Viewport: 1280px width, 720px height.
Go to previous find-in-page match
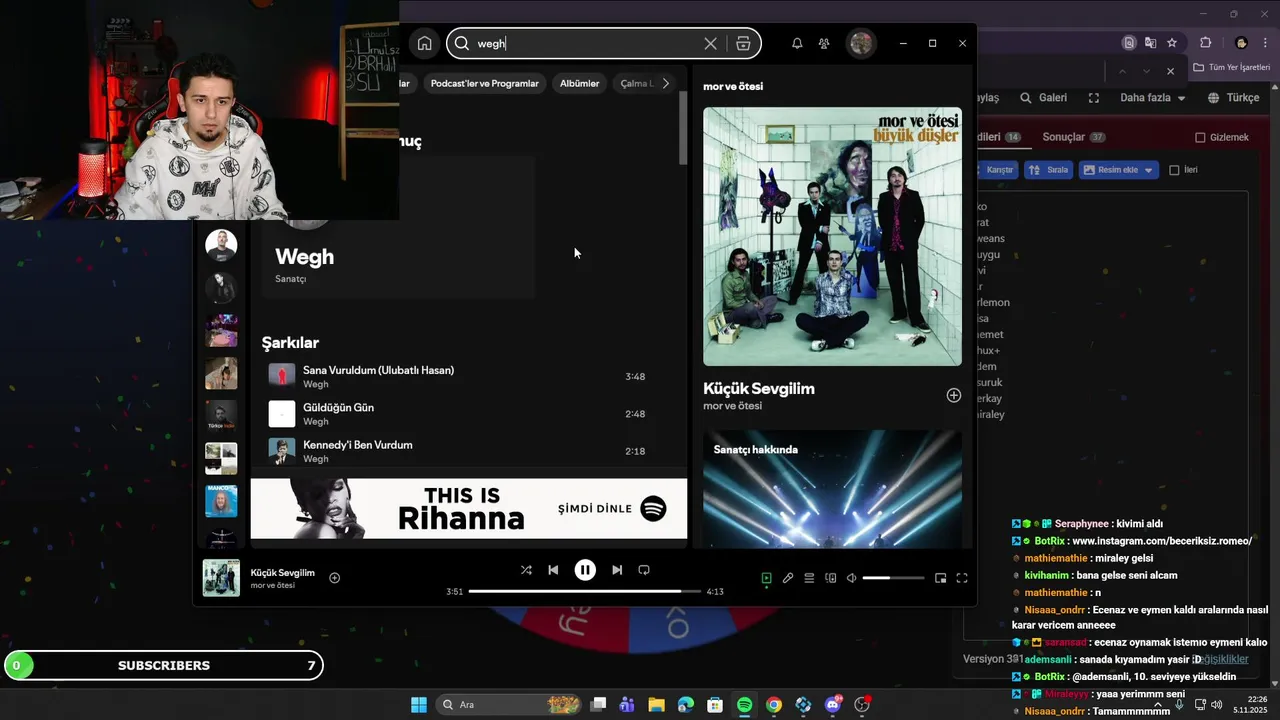coord(1121,71)
